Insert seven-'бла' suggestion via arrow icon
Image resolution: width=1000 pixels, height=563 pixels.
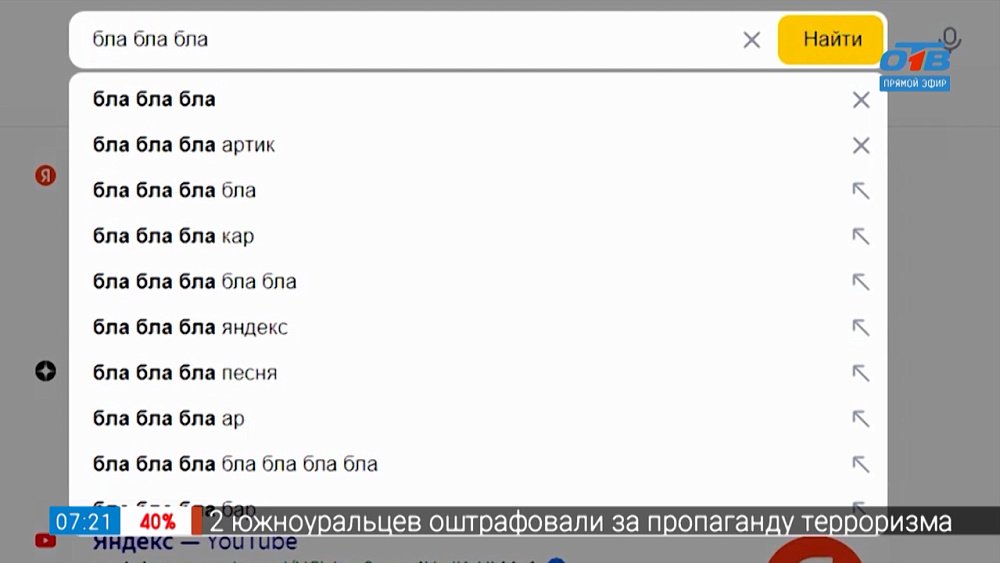861,464
